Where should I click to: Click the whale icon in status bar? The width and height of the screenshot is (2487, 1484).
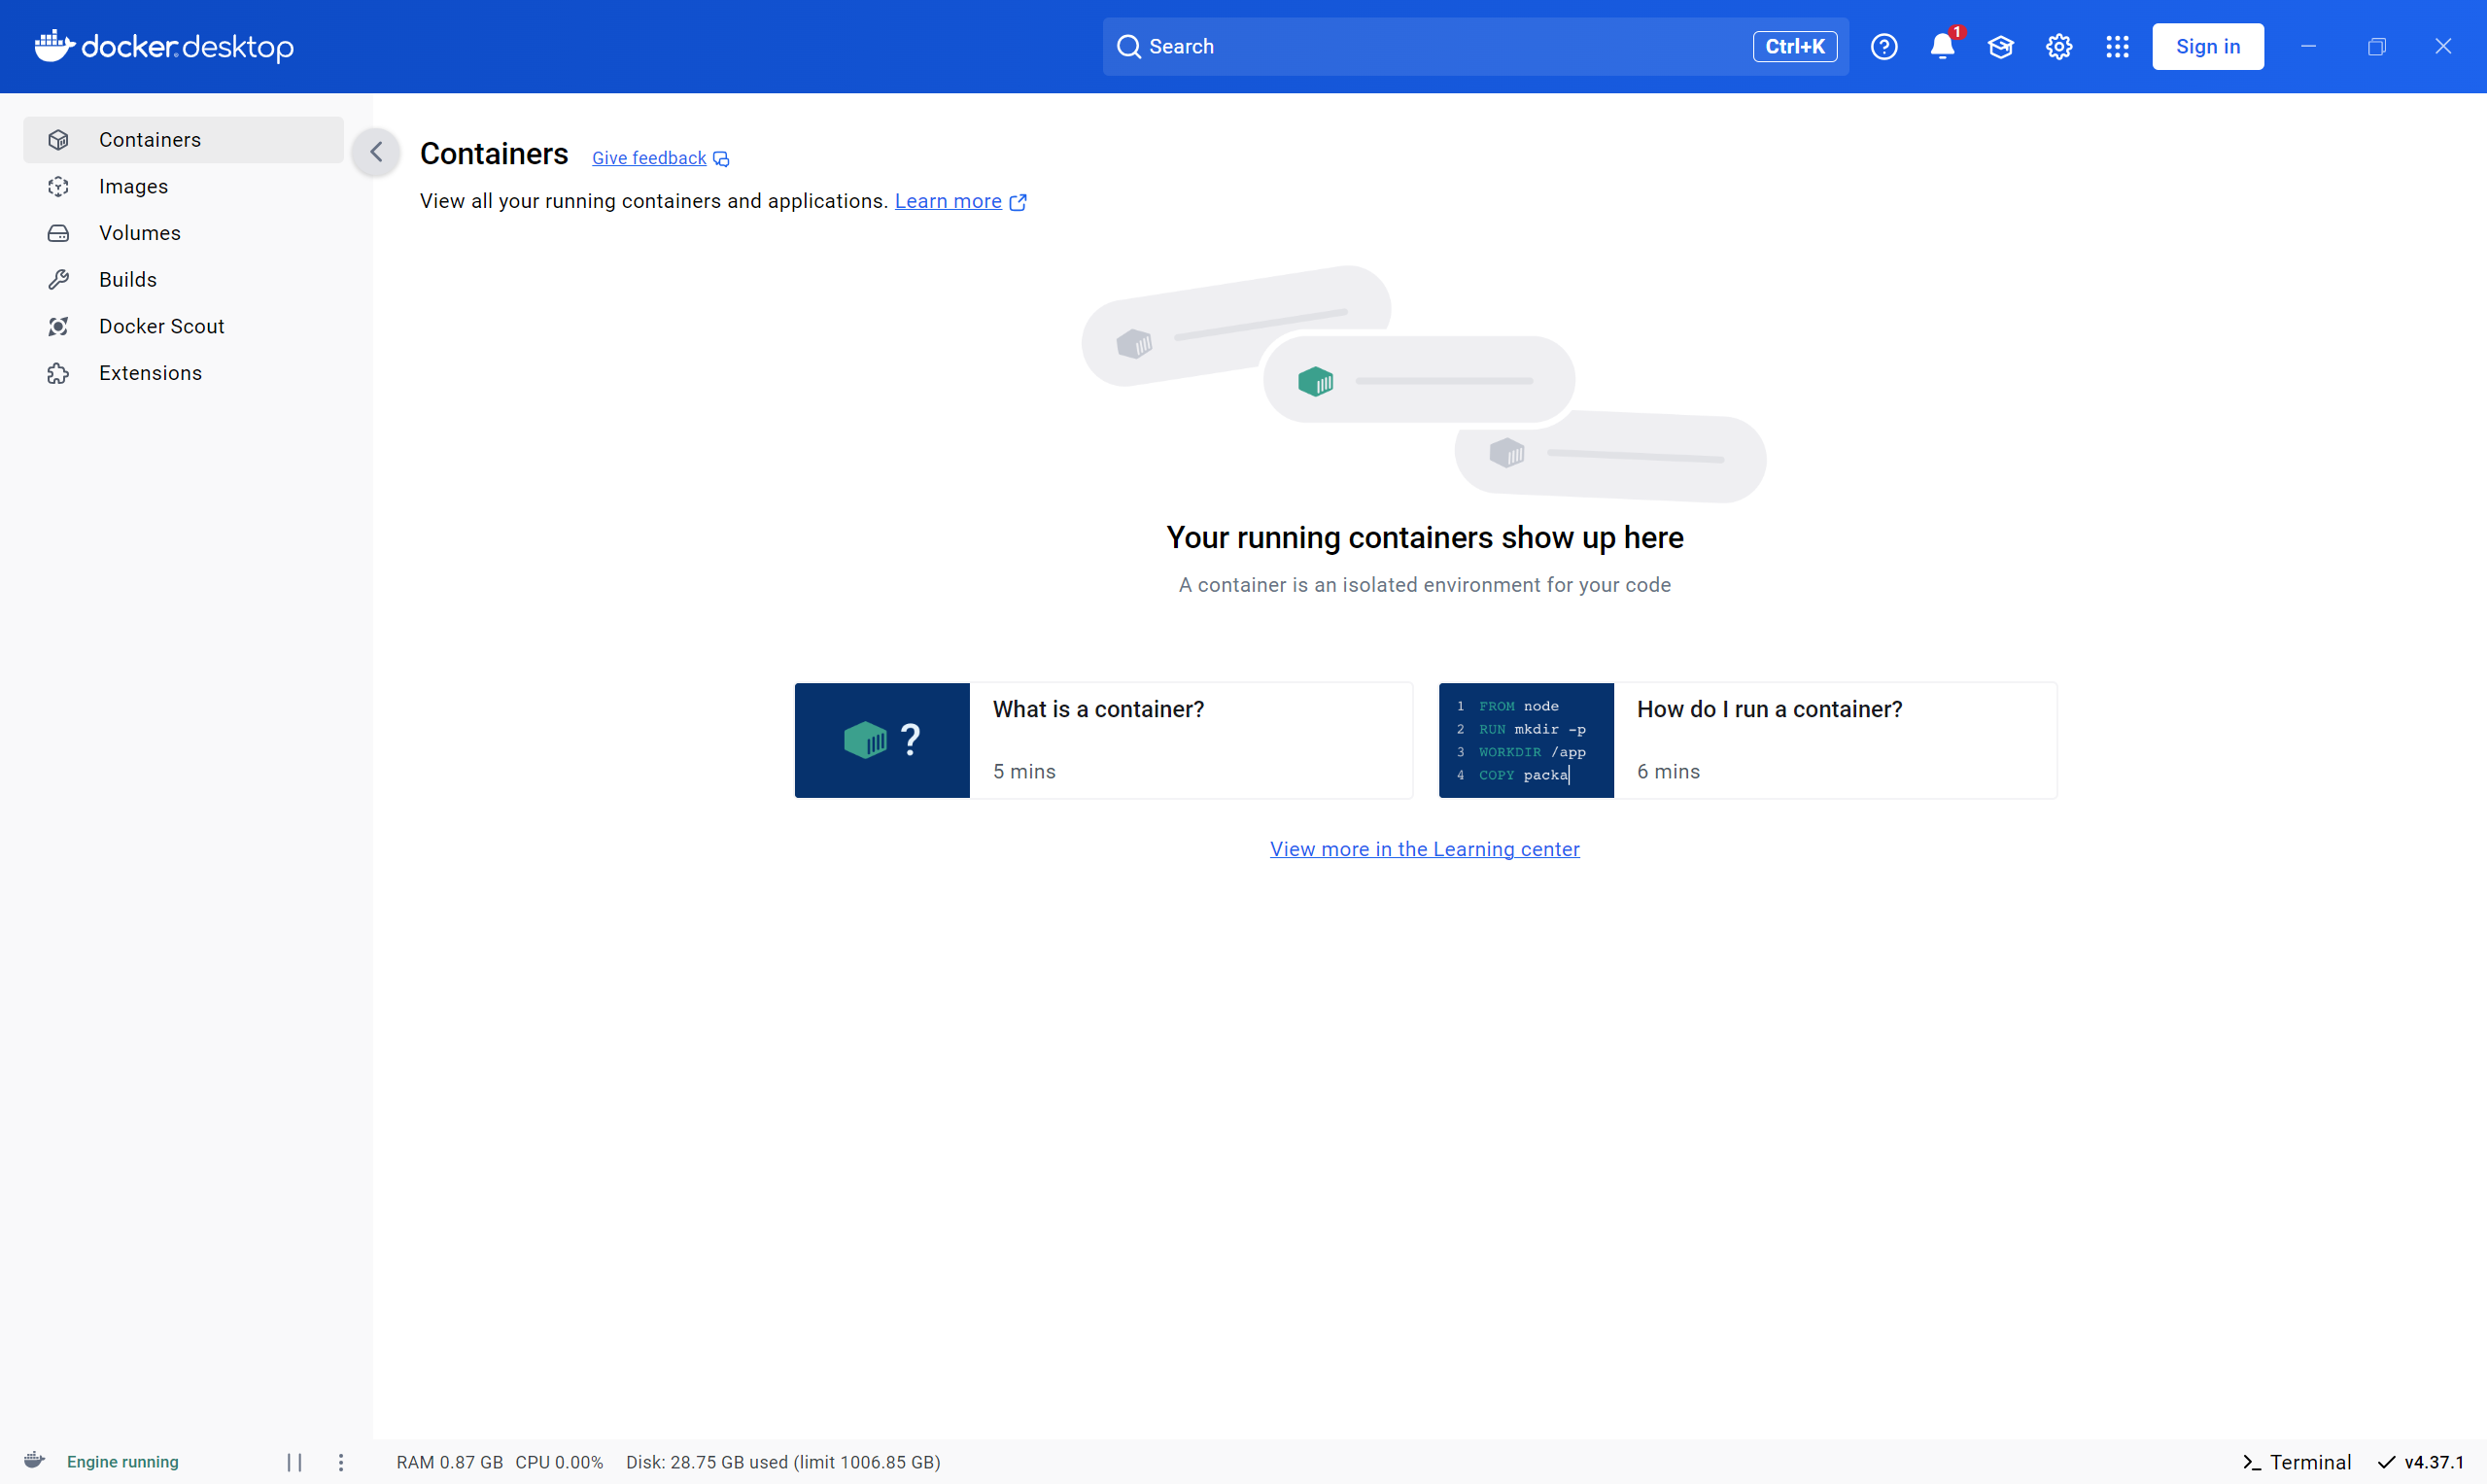[34, 1460]
